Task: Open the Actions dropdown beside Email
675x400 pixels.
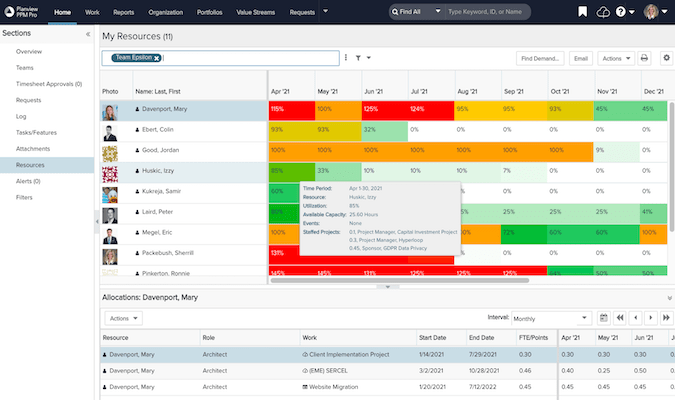Action: [x=614, y=59]
